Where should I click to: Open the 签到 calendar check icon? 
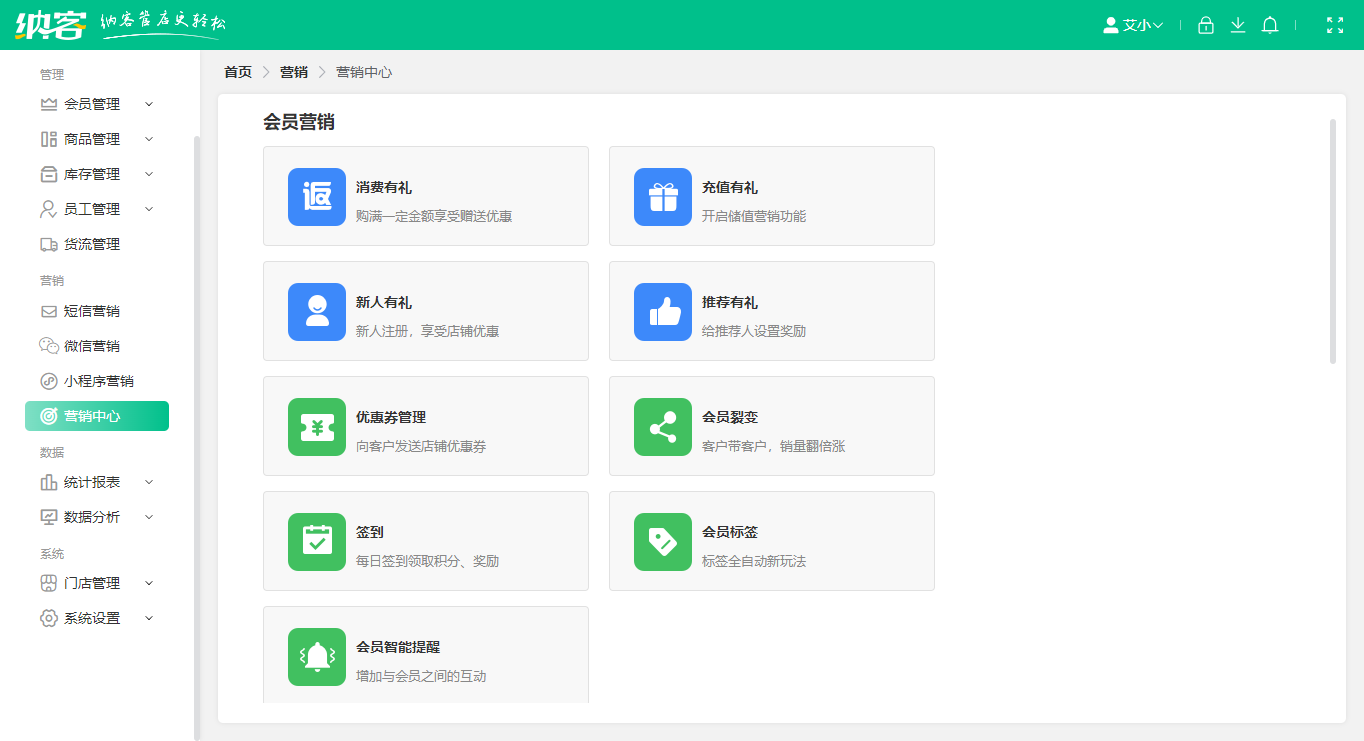317,541
